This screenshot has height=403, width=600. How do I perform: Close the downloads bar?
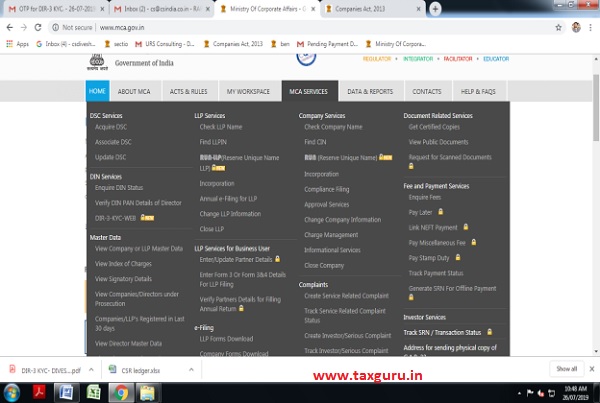592,369
